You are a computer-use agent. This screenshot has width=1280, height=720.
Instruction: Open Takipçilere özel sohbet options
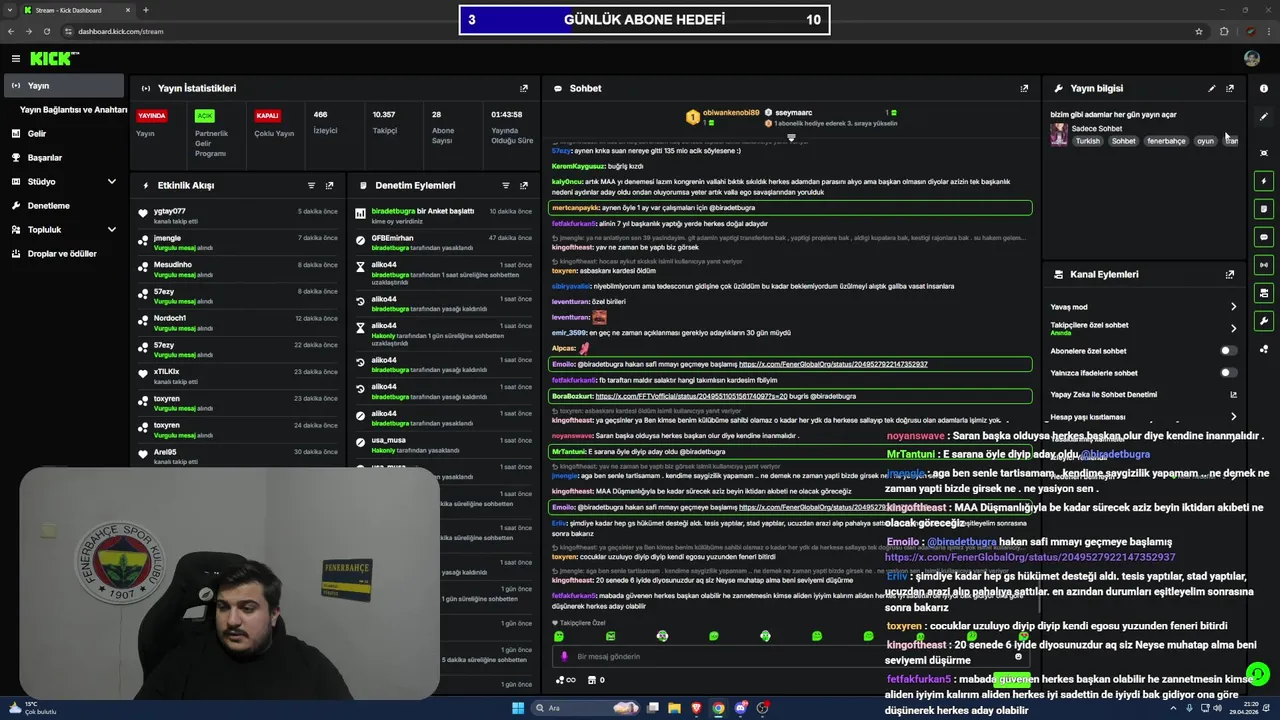pos(1233,328)
